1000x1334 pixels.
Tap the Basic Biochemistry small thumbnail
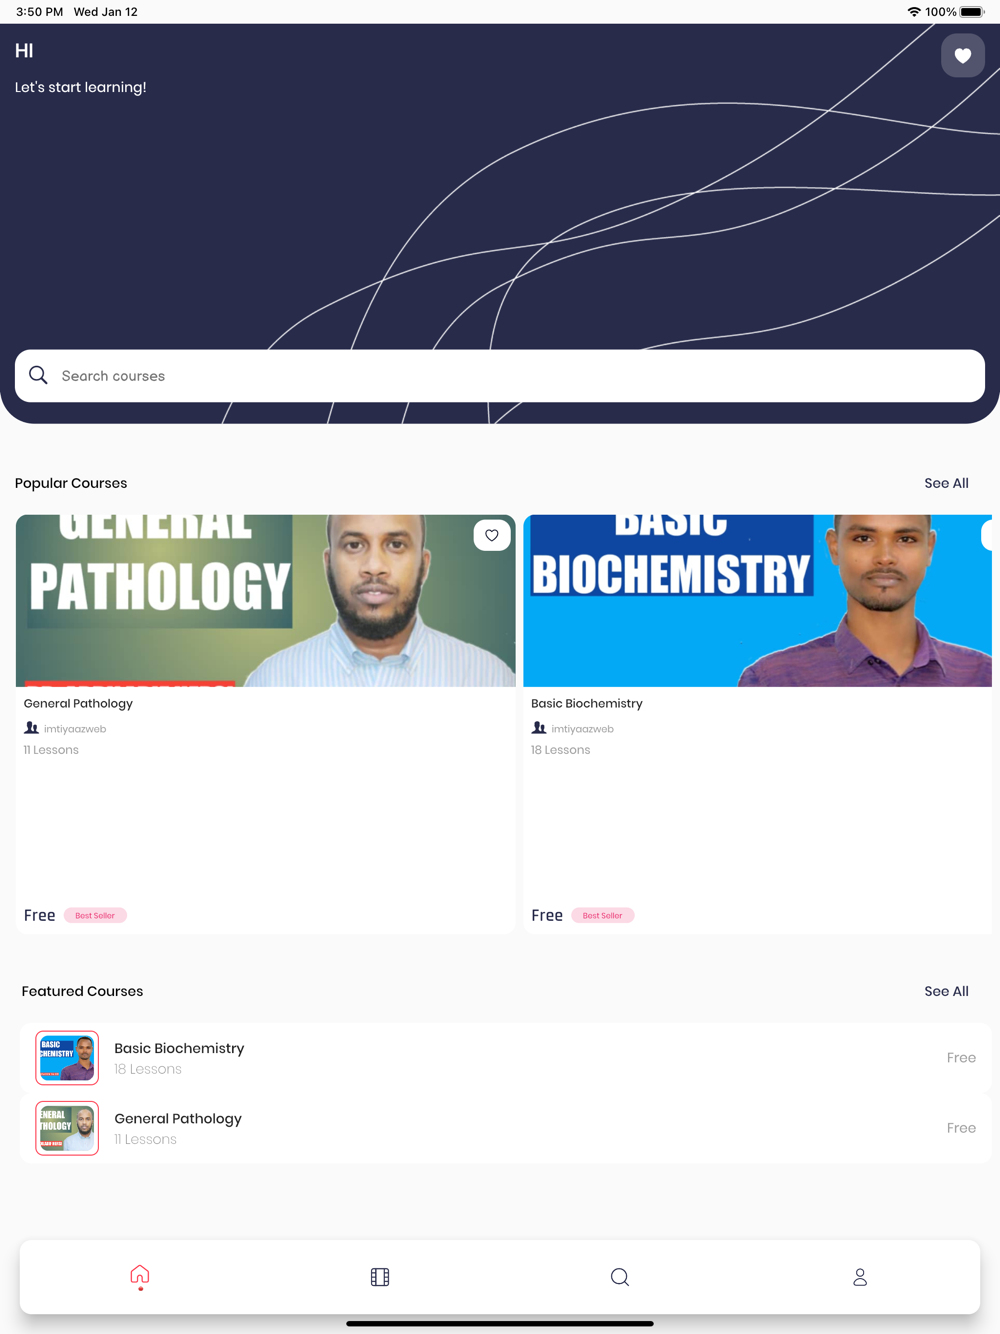[67, 1058]
